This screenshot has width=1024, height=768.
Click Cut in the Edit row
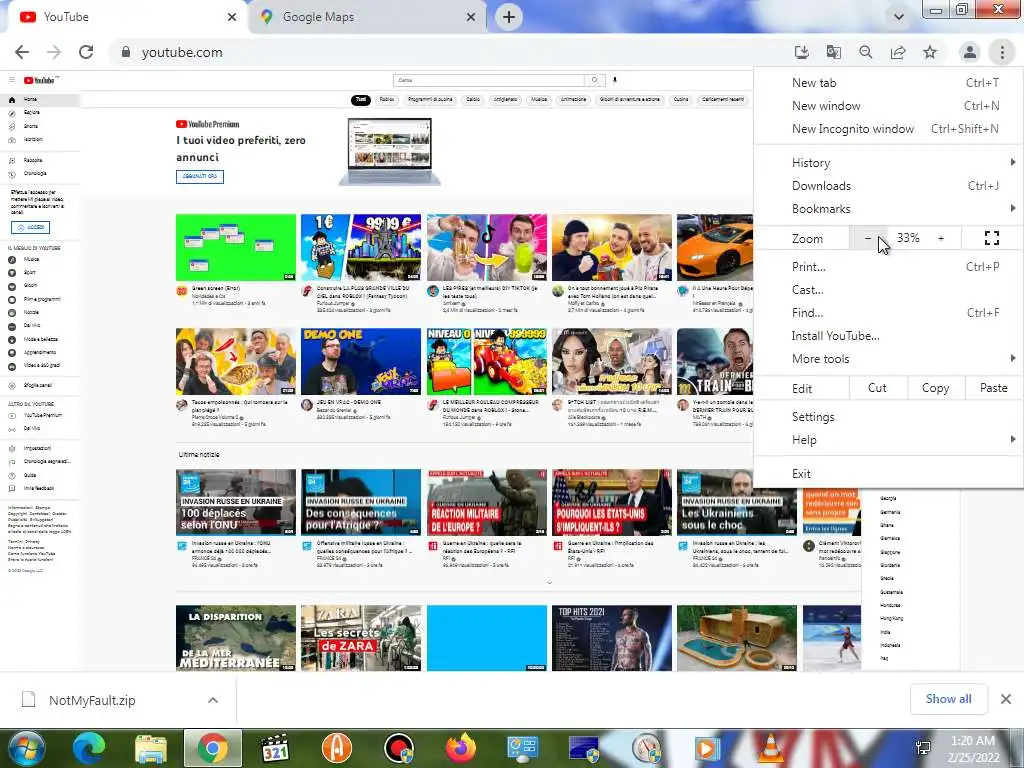(877, 388)
